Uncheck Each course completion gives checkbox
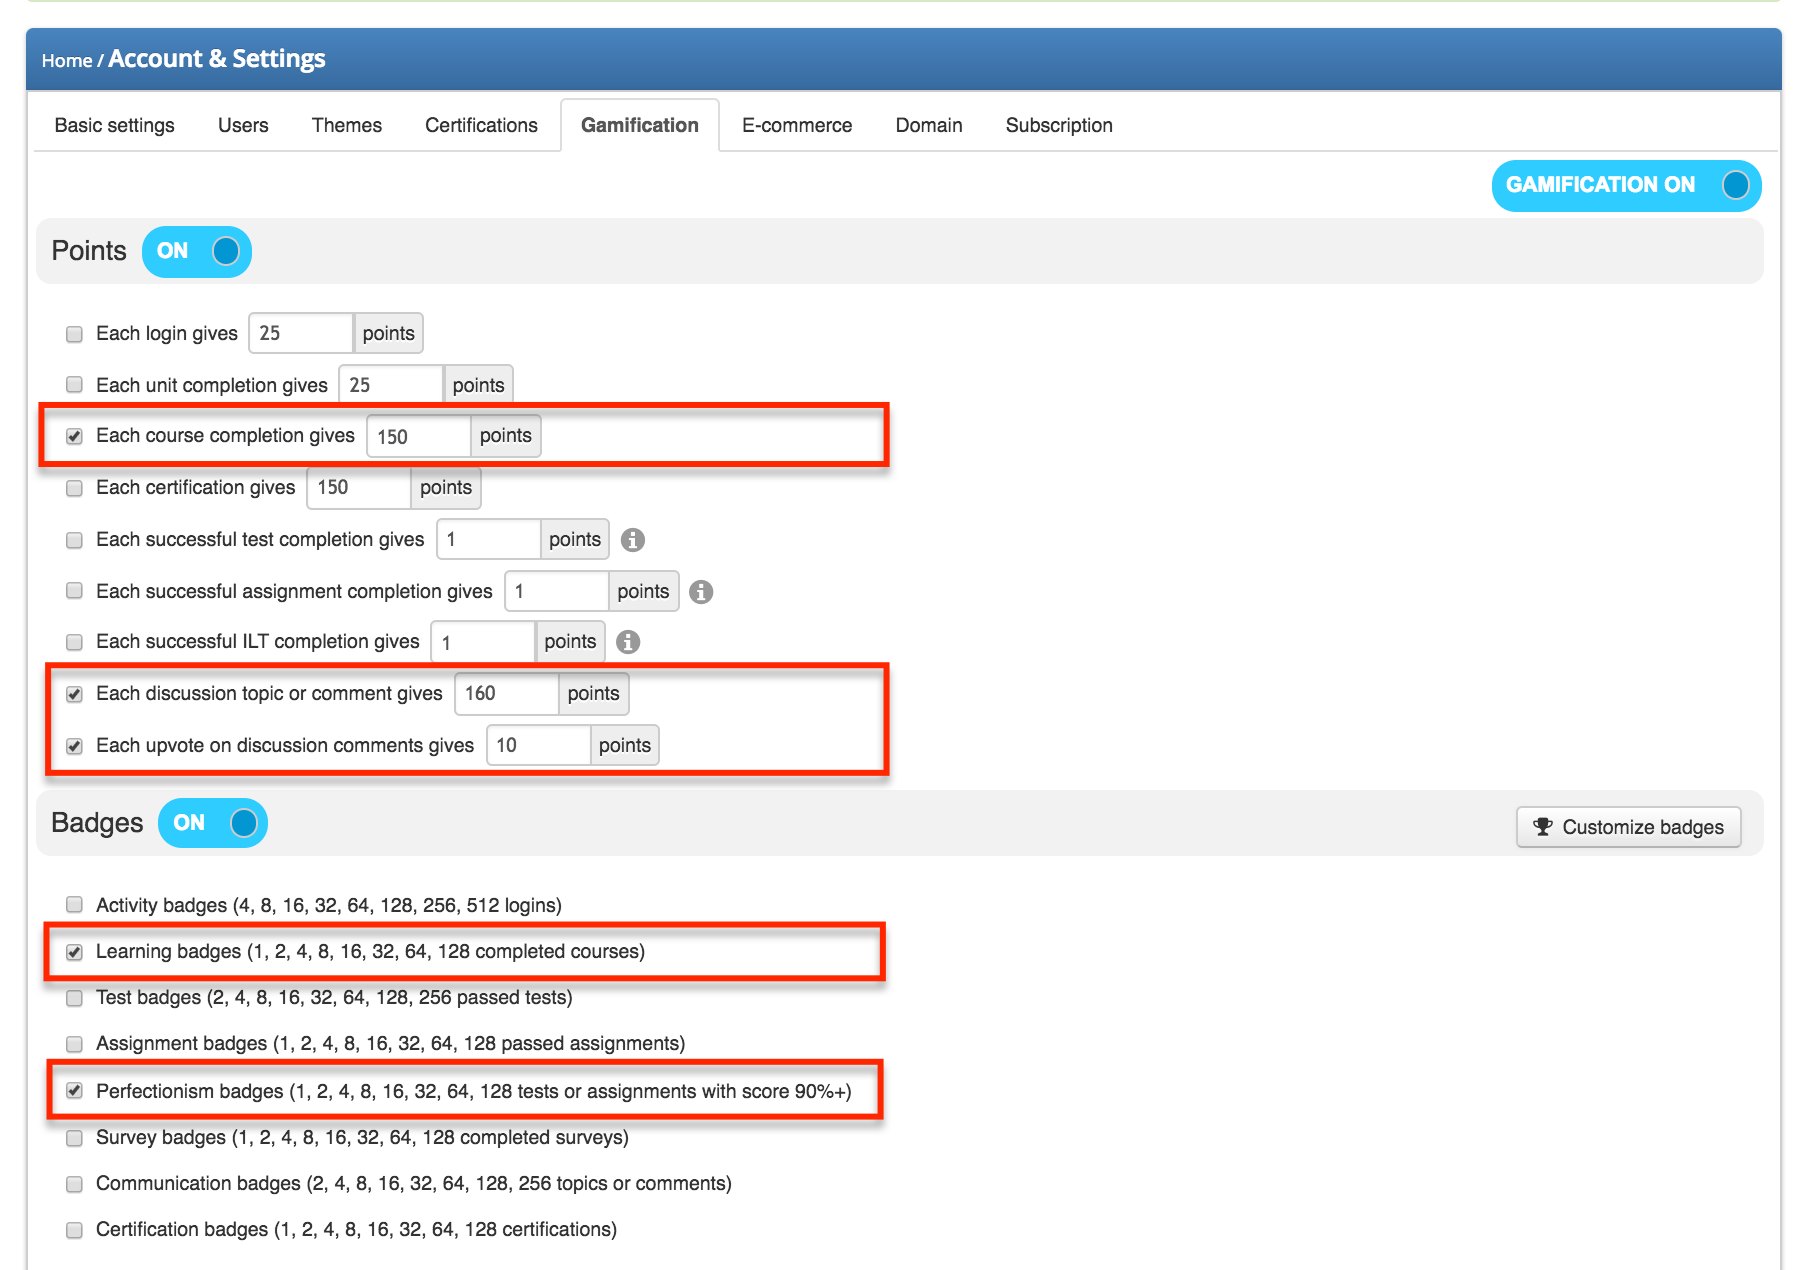Screen dimensions: 1800x1270 tap(74, 436)
